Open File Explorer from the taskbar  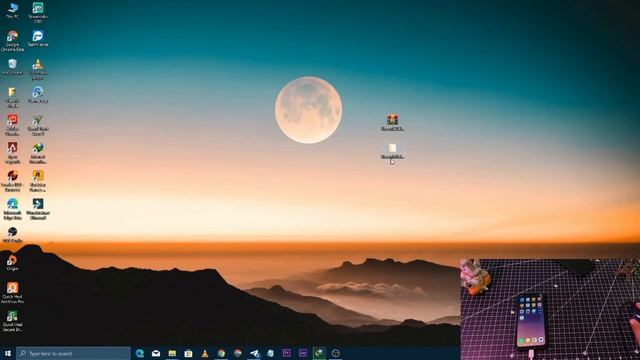[x=172, y=353]
